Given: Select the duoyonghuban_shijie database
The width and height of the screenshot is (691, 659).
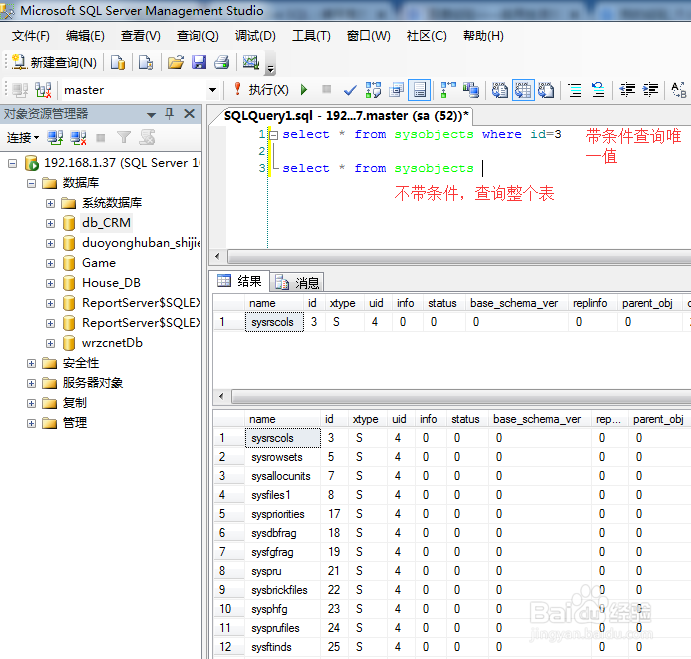Looking at the screenshot, I should click(141, 243).
